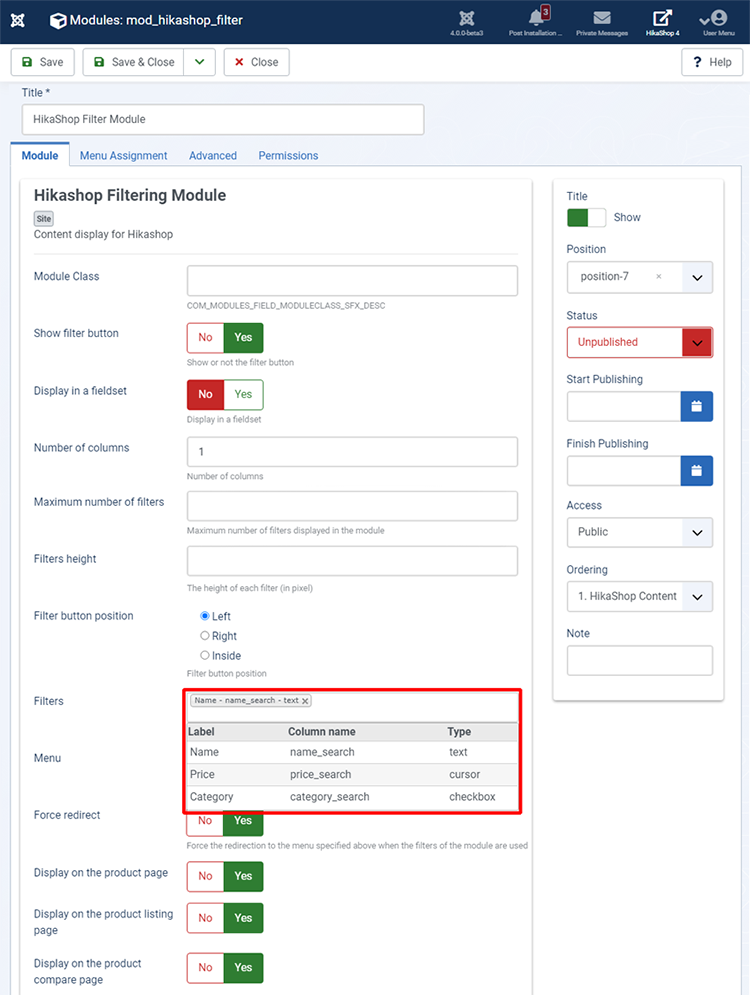Image resolution: width=750 pixels, height=995 pixels.
Task: Click the cursor type cell
Action: pos(464,774)
